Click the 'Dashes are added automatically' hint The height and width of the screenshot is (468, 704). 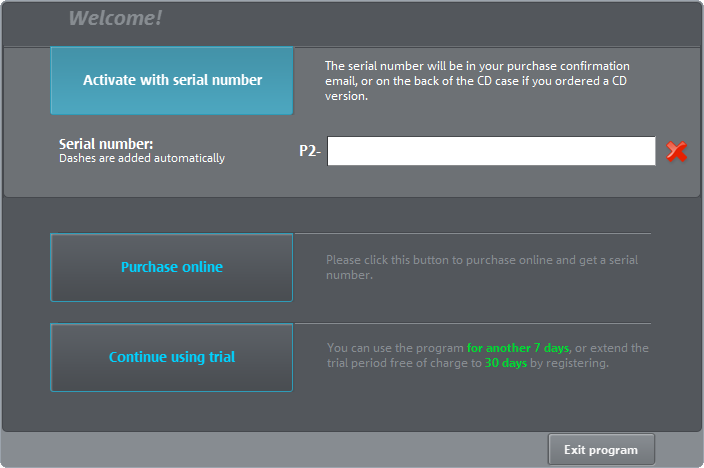(142, 158)
